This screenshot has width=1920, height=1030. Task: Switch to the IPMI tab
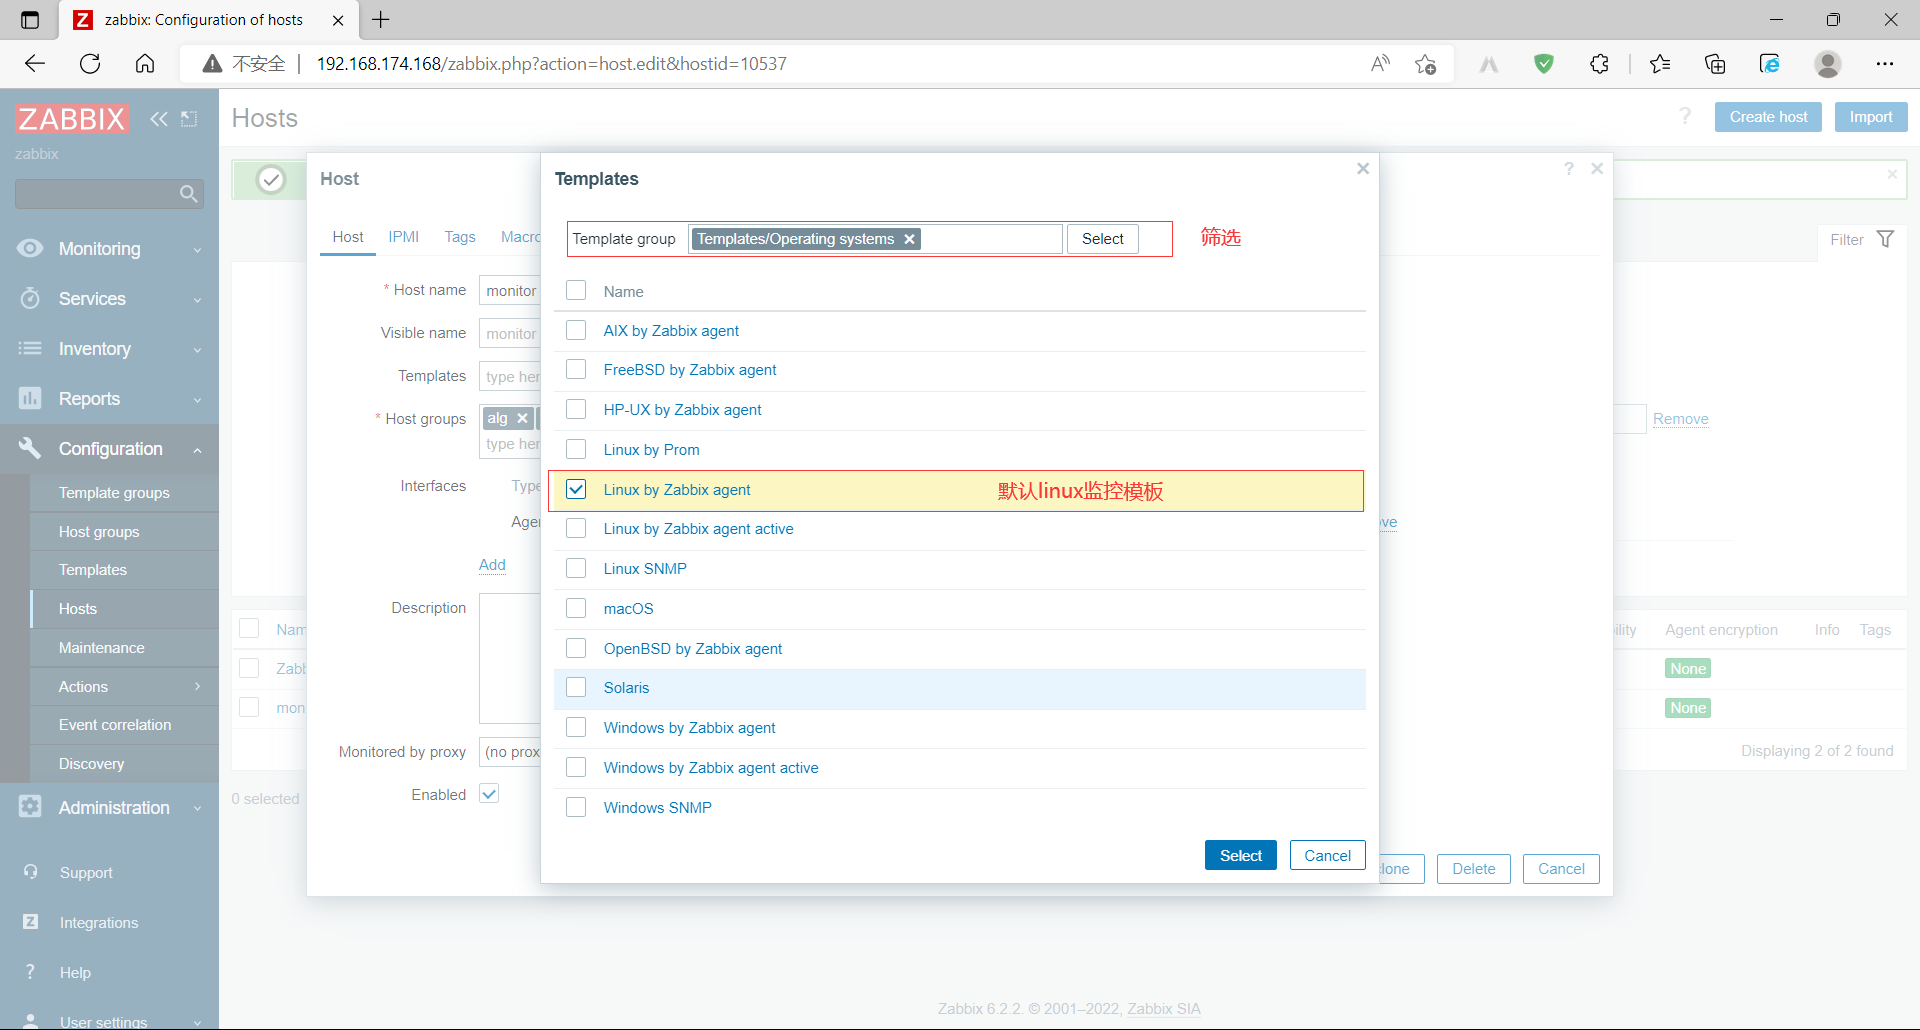[404, 237]
